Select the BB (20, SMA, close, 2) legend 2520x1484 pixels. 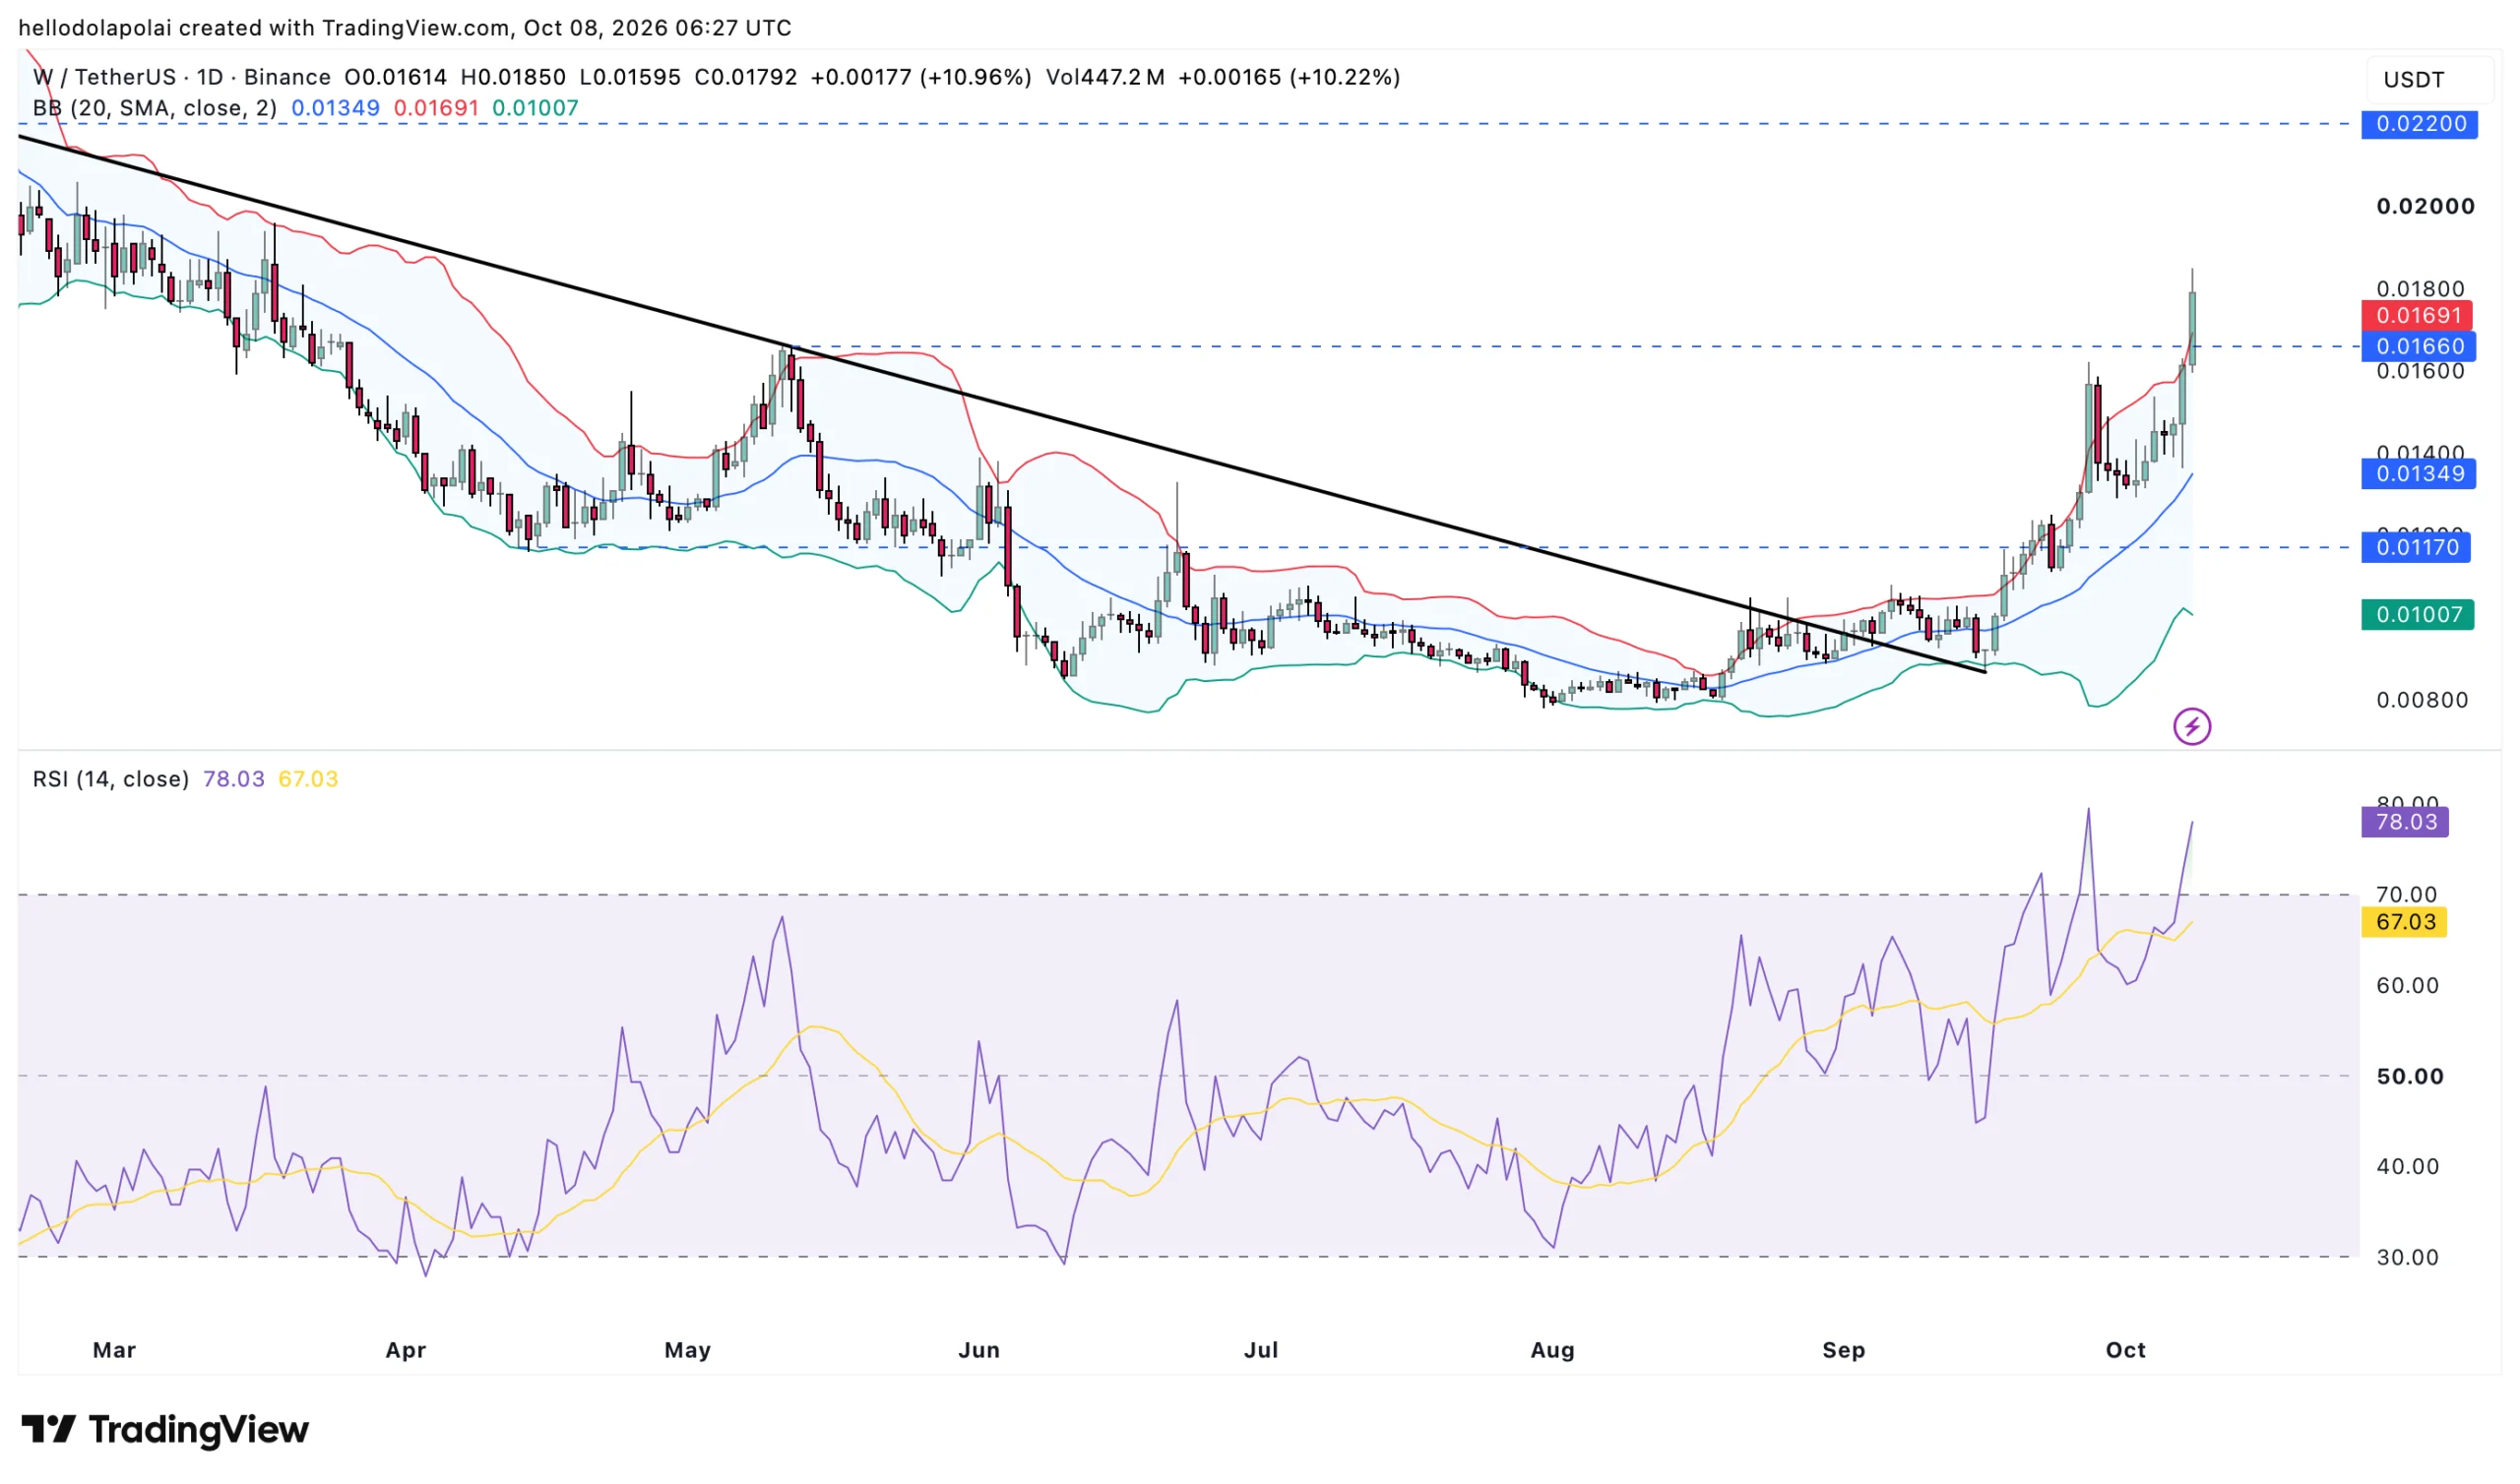(155, 108)
